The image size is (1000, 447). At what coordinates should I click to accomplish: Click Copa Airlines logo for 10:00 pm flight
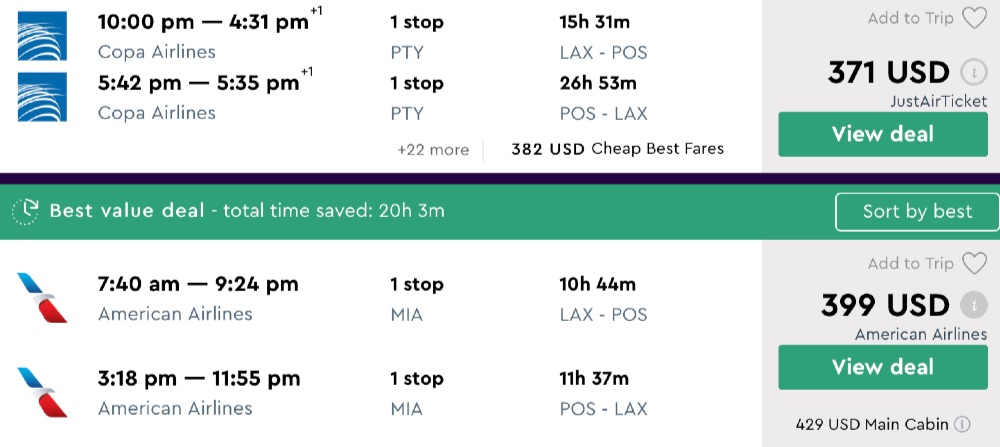42,36
